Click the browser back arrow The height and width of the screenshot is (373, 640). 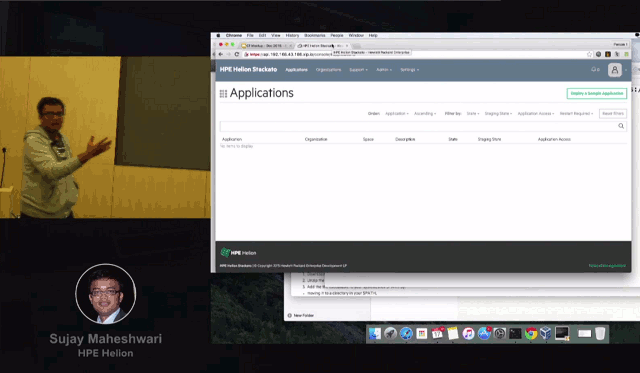(x=221, y=54)
